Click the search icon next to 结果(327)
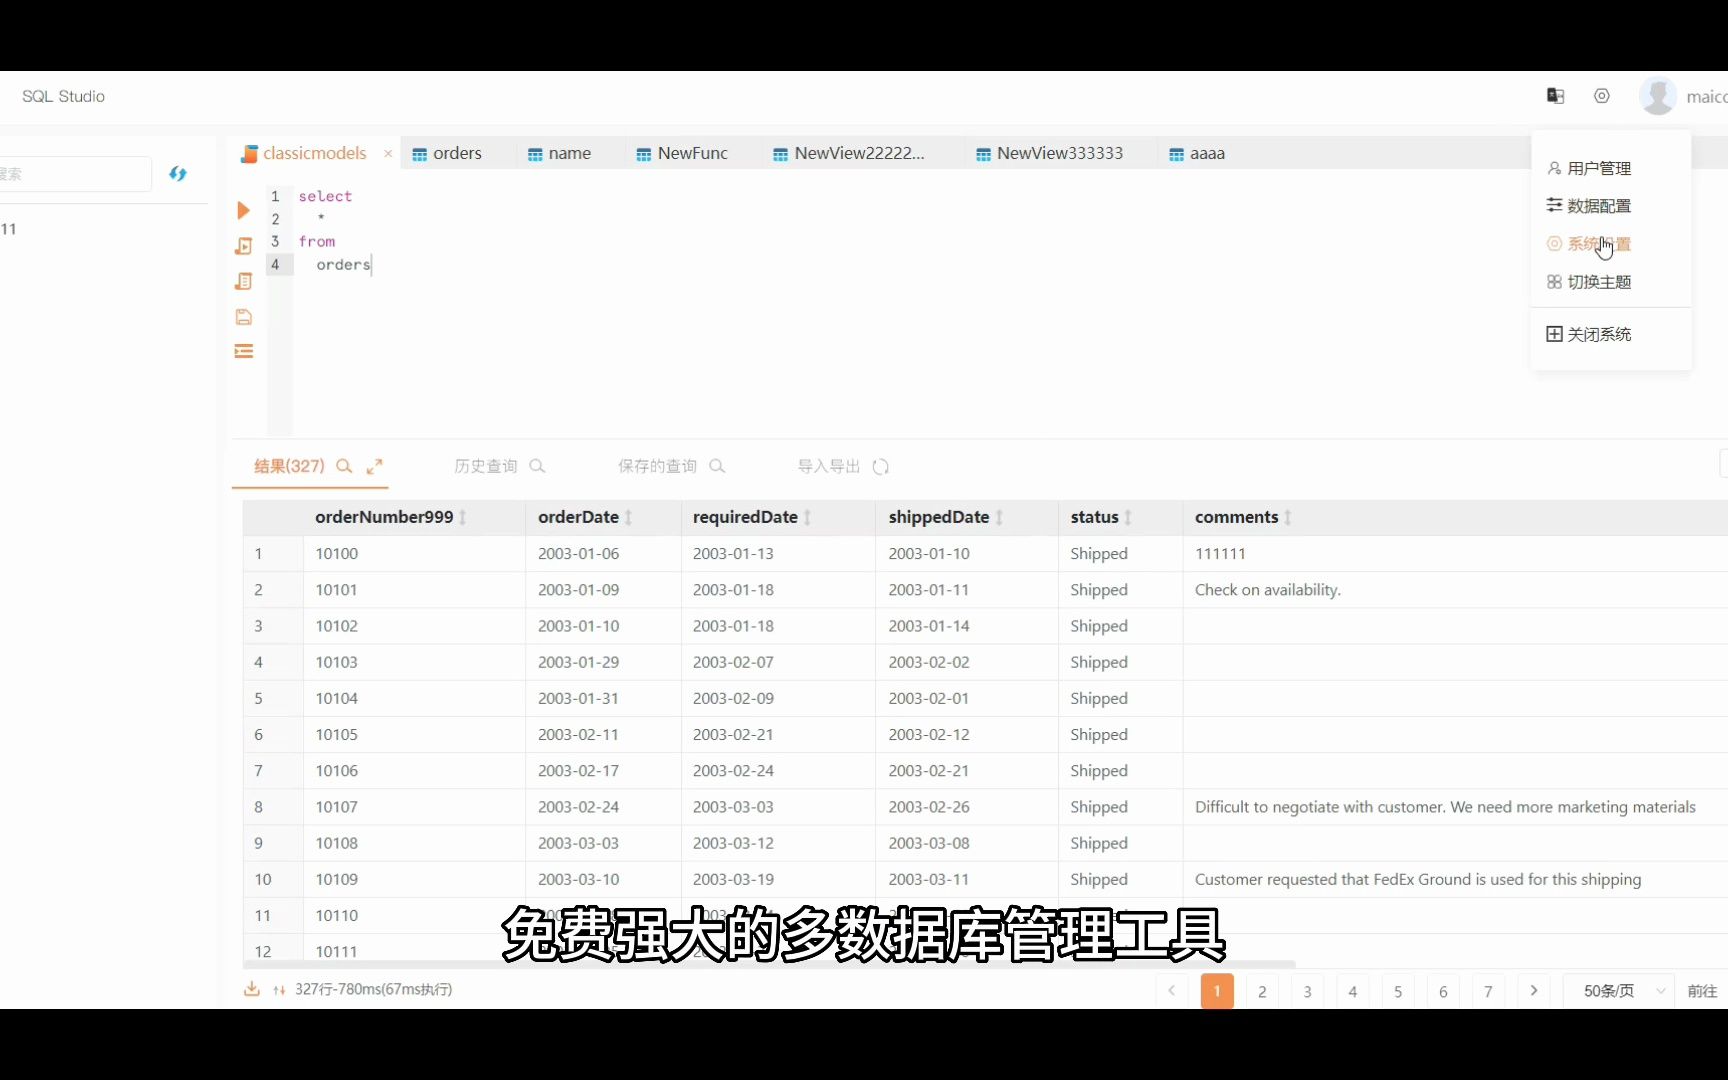Image resolution: width=1728 pixels, height=1080 pixels. tap(344, 467)
